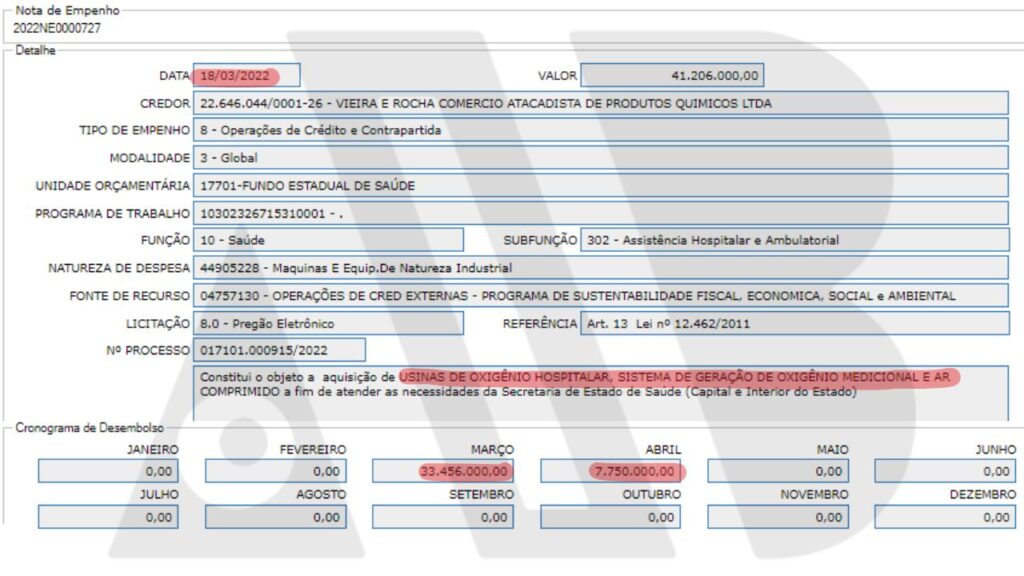
Task: Click the 'Detalhe' section title
Action: pos(35,50)
